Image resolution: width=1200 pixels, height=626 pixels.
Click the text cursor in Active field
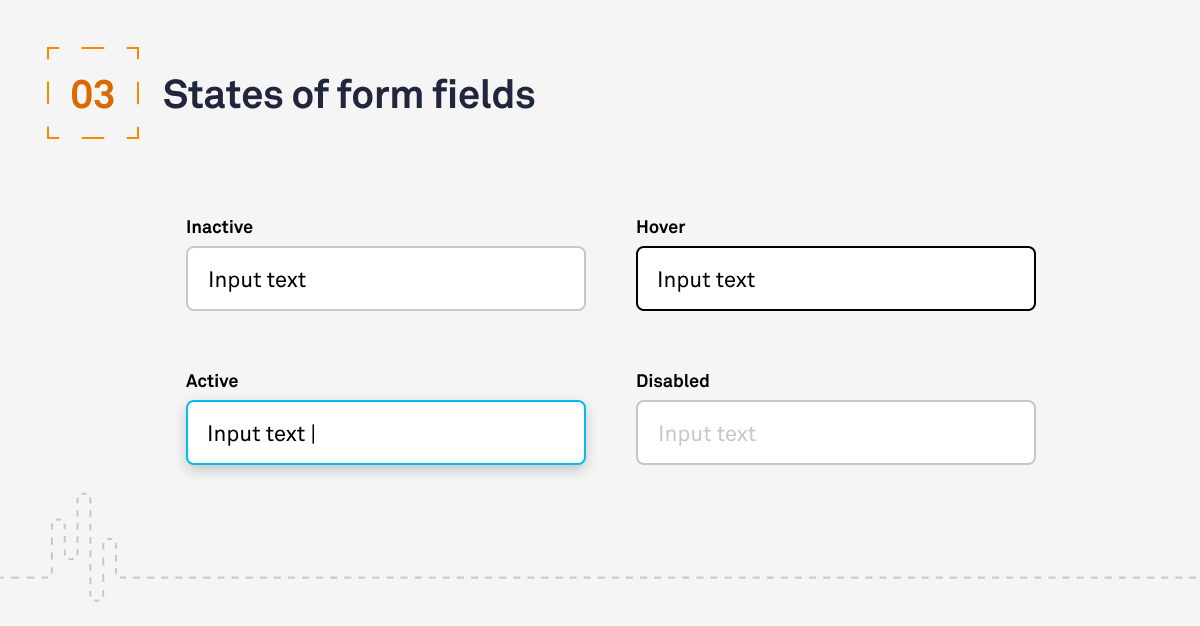click(x=313, y=434)
